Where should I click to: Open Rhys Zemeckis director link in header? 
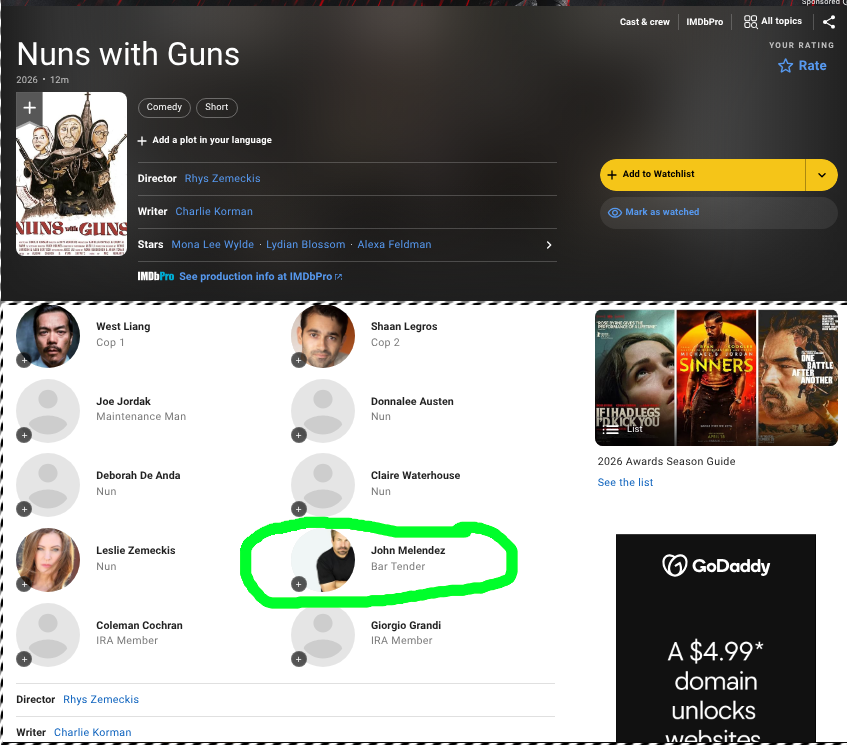click(x=223, y=179)
